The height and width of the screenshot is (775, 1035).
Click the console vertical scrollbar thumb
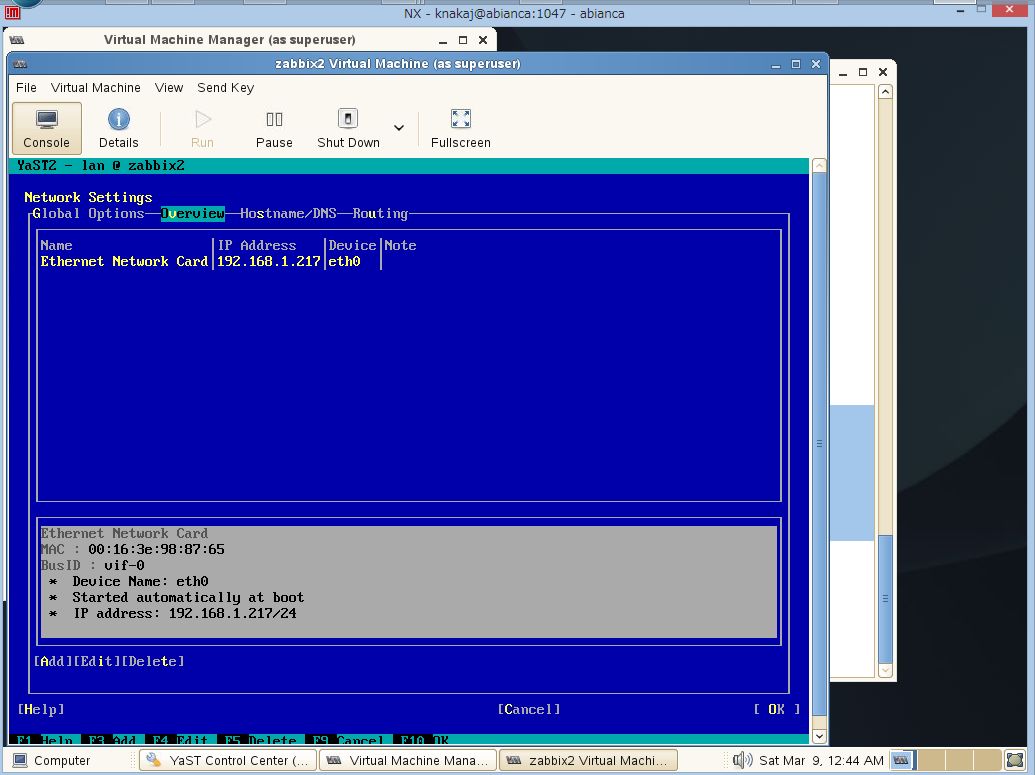point(818,444)
